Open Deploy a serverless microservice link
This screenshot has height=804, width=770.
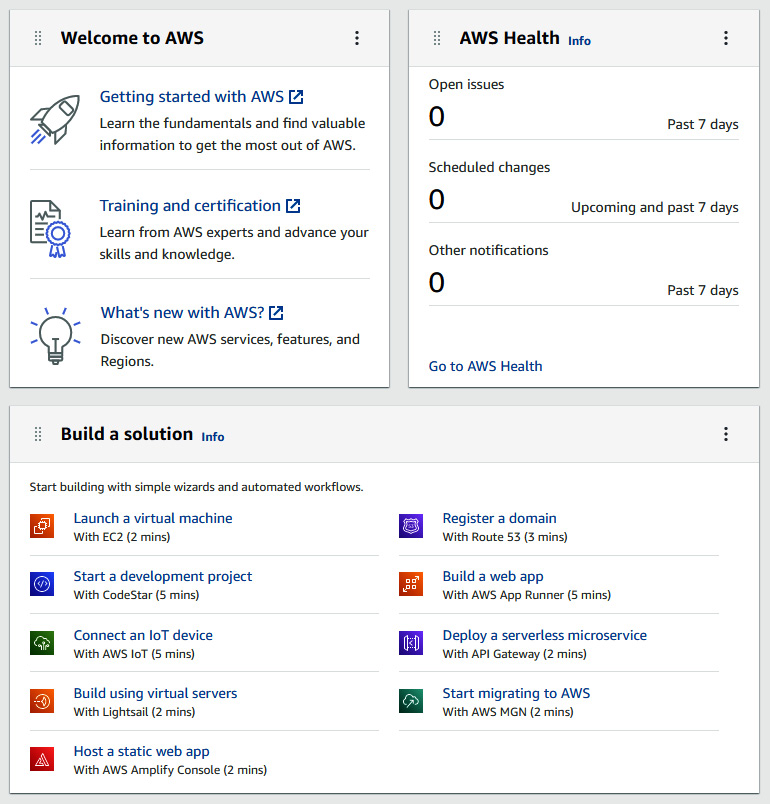click(544, 635)
